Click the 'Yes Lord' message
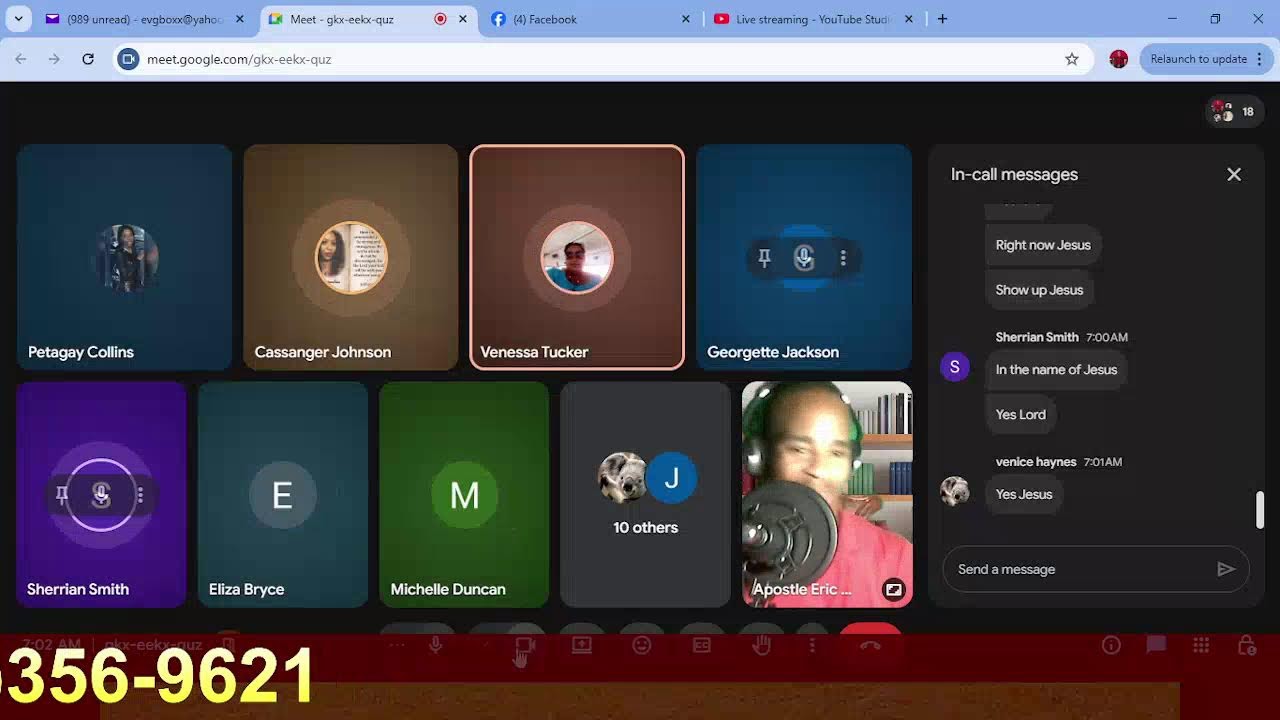The height and width of the screenshot is (720, 1280). 1020,415
